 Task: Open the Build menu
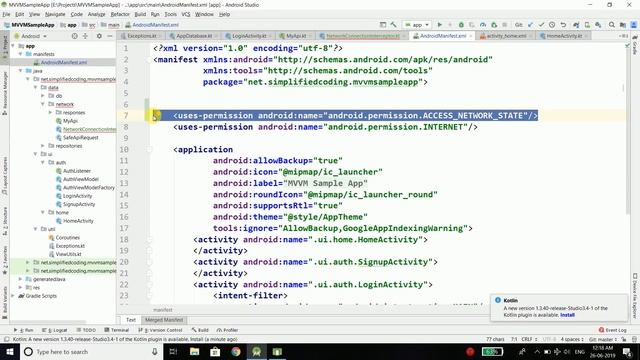140,14
